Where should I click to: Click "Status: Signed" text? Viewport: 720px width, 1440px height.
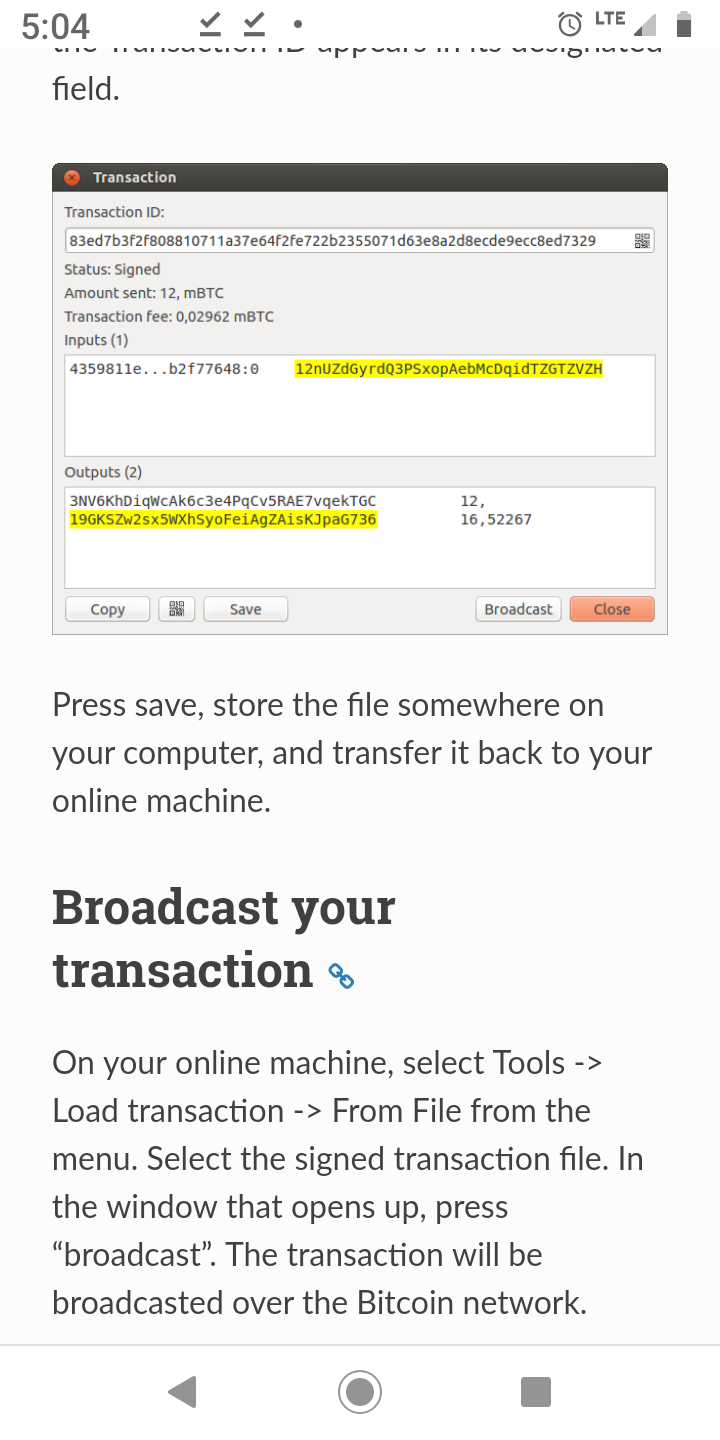[x=112, y=269]
